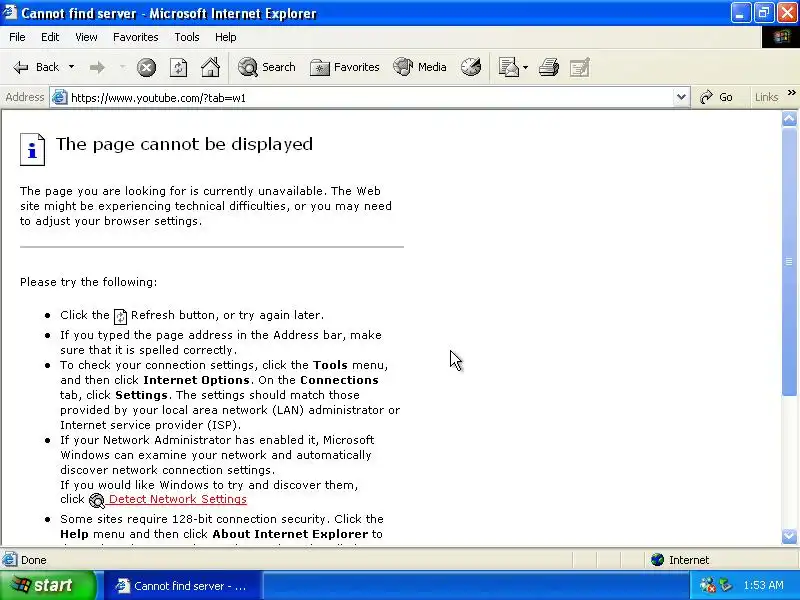Click the inline Refresh icon in the tips
This screenshot has height=600, width=800.
point(120,316)
